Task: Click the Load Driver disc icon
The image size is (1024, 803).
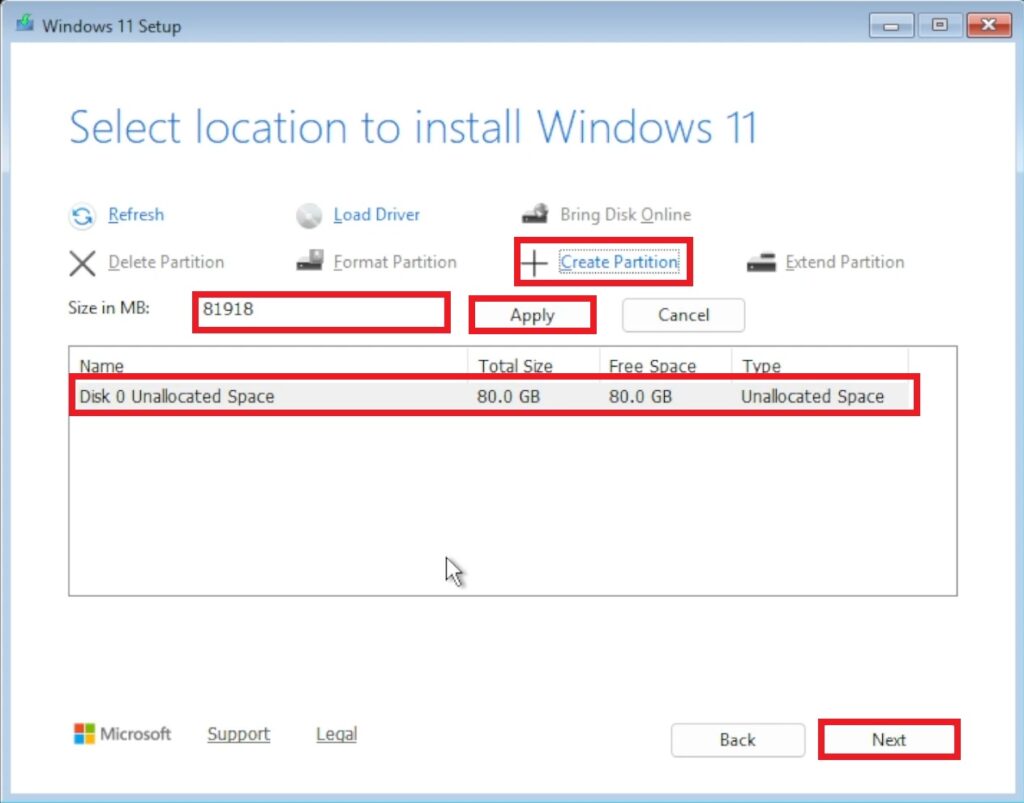Action: pos(309,215)
